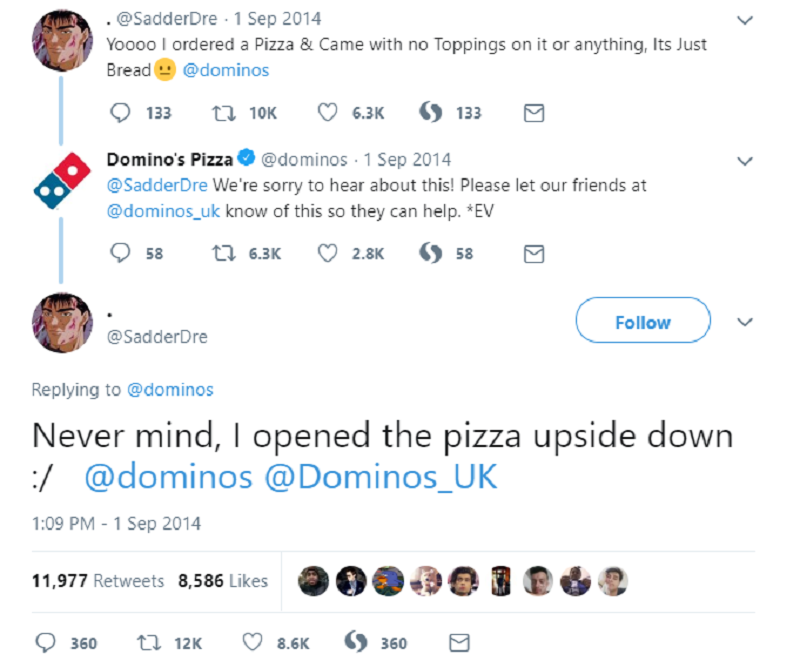Viewport: 800px width, 661px height.
Task: Reply to the Domino's Pizza tweet
Action: (x=121, y=253)
